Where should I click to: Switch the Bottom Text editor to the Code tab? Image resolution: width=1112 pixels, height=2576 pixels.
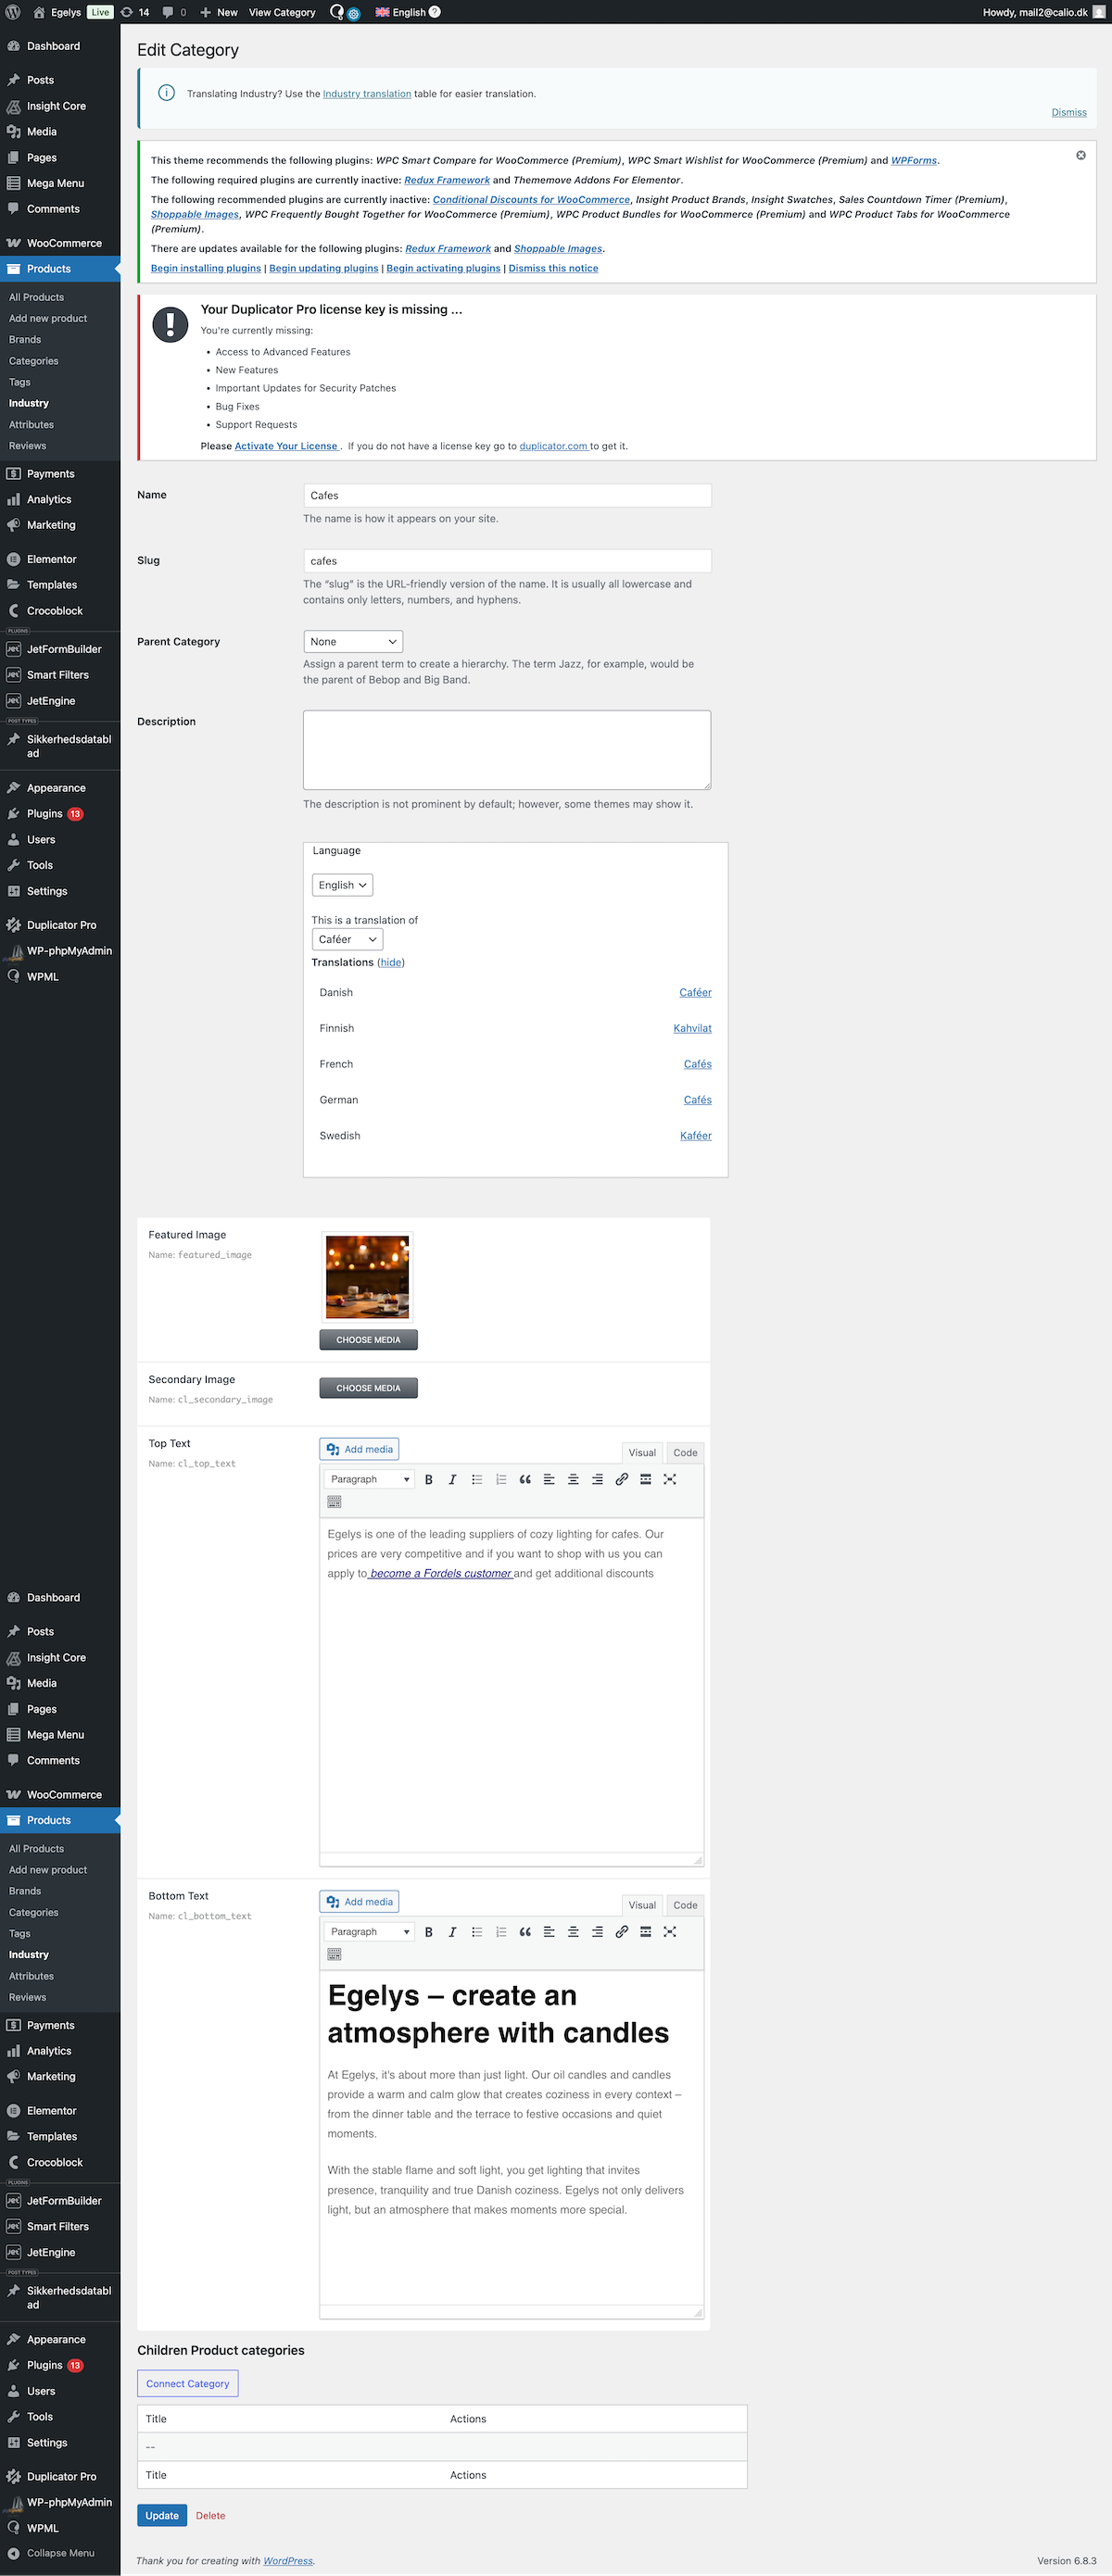[685, 1906]
